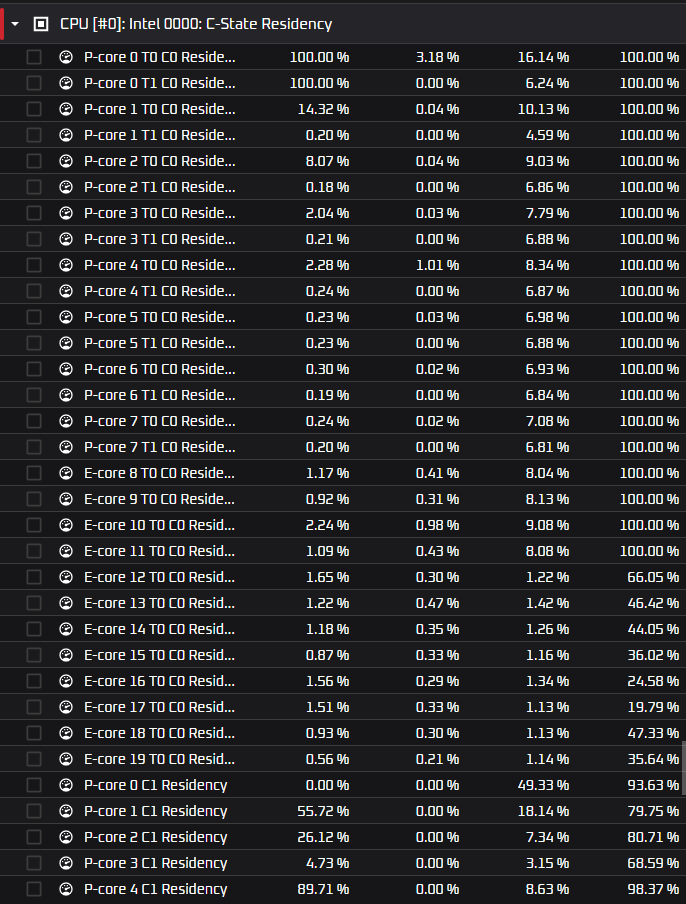Click the 19.79 % maximum of E-core 17
This screenshot has width=686, height=904.
pos(653,707)
